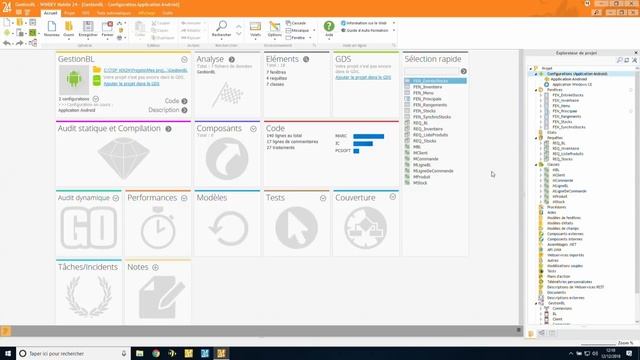Click the Couverture diagram icon
The height and width of the screenshot is (360, 640).
[365, 228]
